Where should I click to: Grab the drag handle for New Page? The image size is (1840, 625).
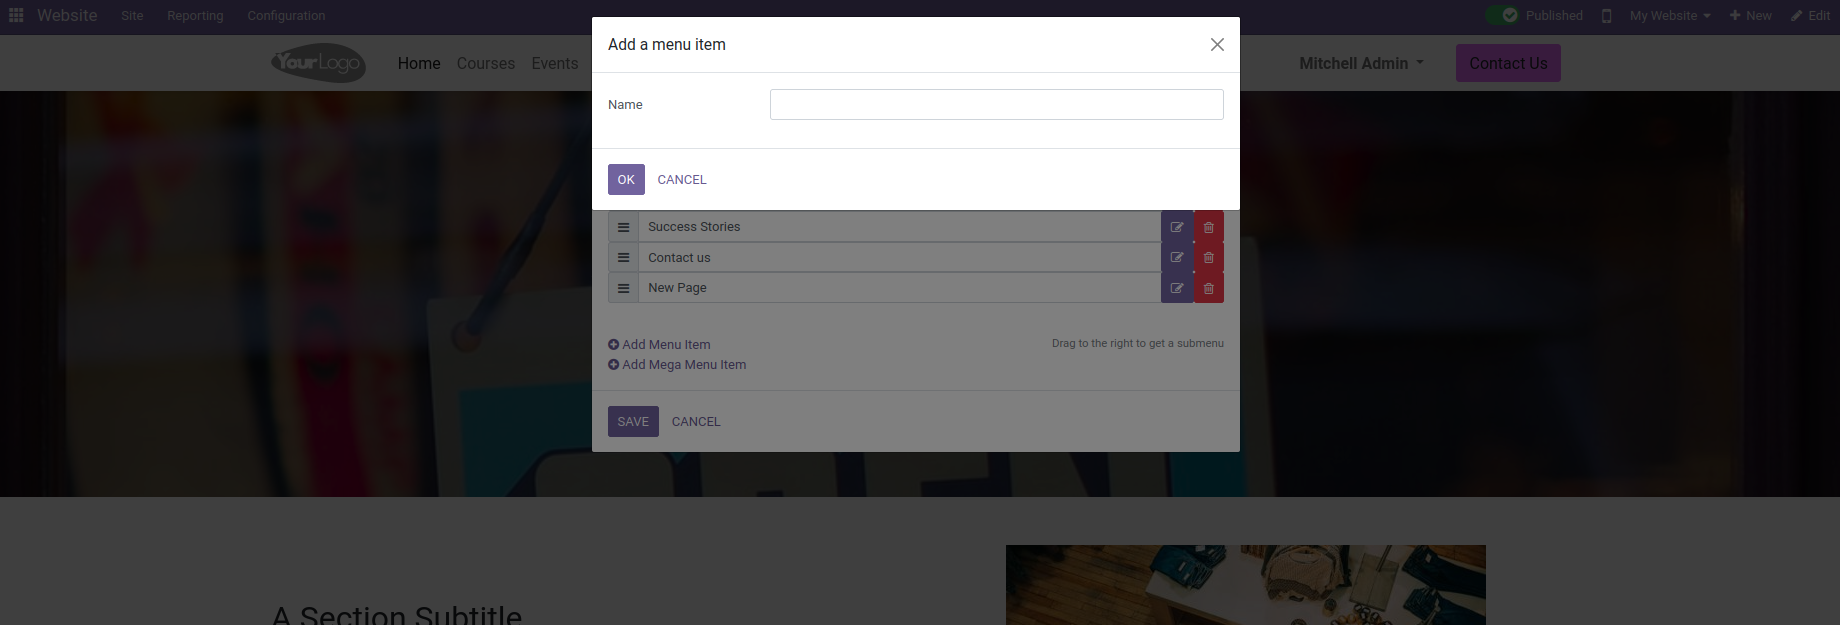[x=623, y=288]
